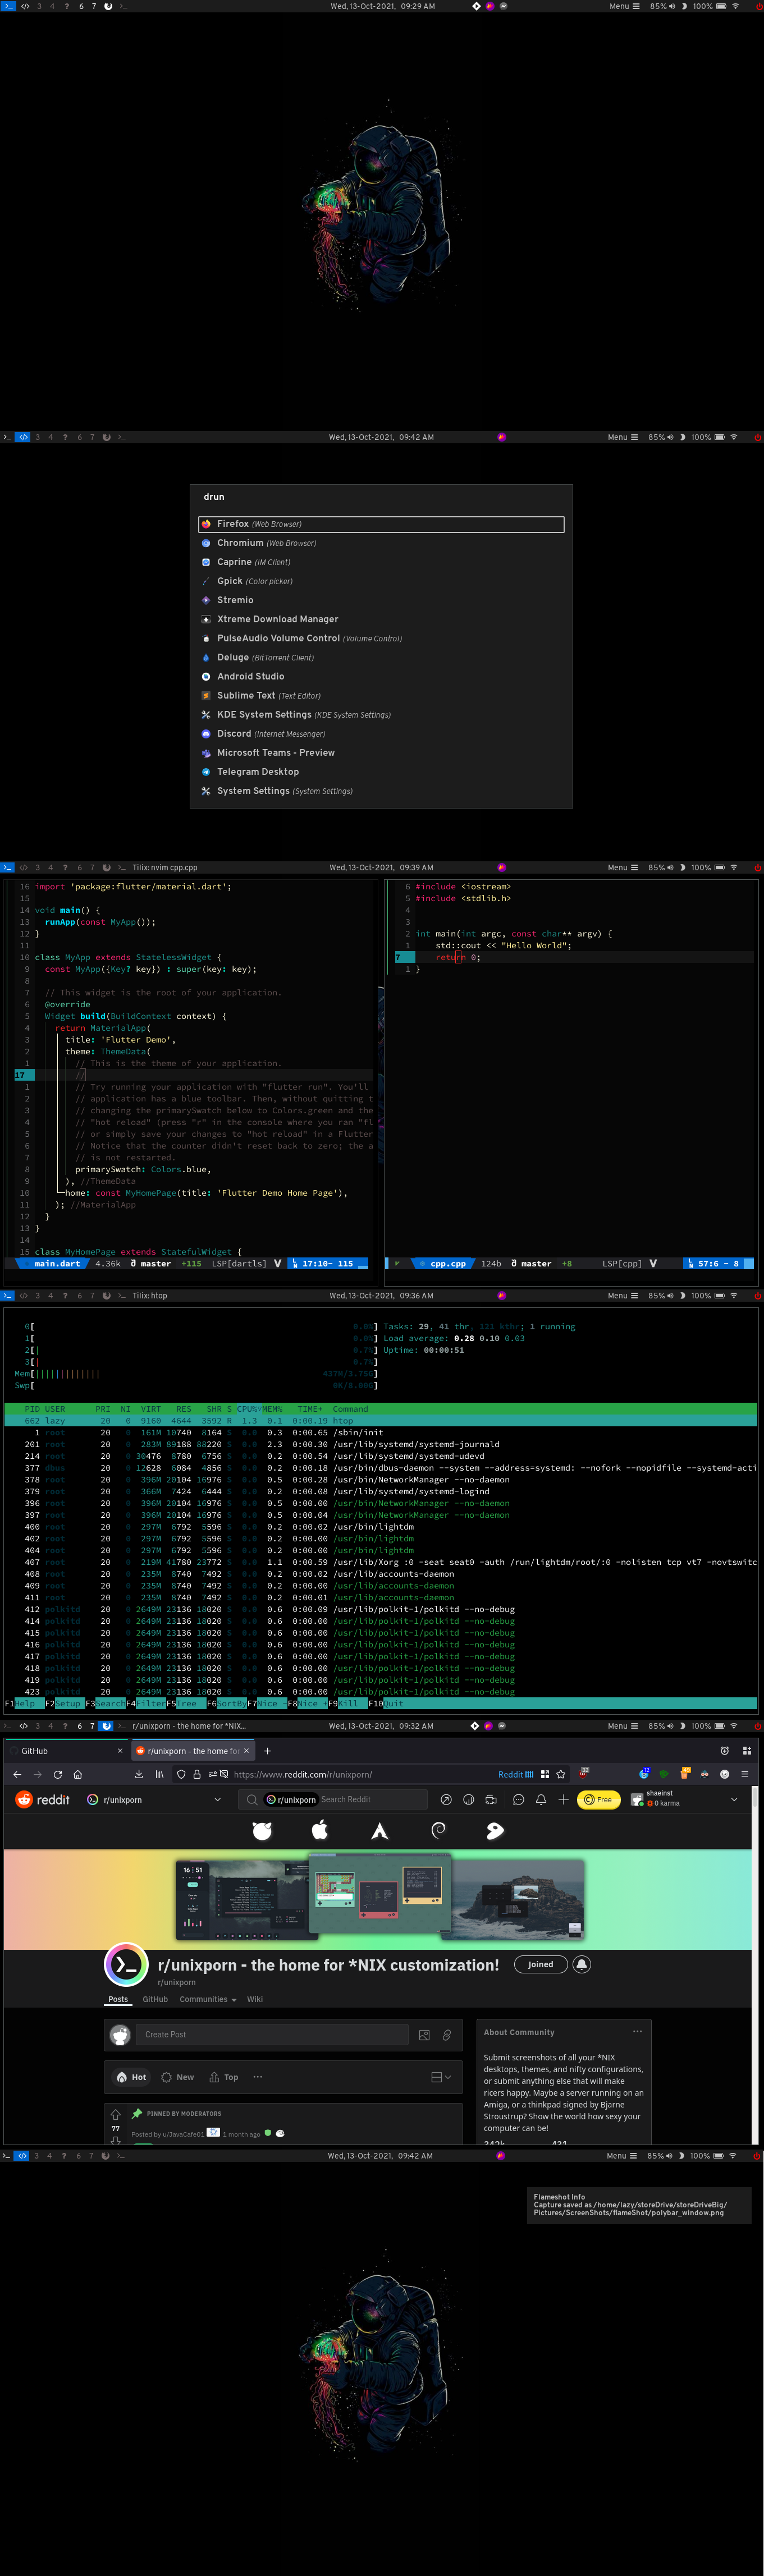The height and width of the screenshot is (2576, 764).
Task: Expand the Communities dropdown in subreddit nav
Action: pyautogui.click(x=208, y=2000)
